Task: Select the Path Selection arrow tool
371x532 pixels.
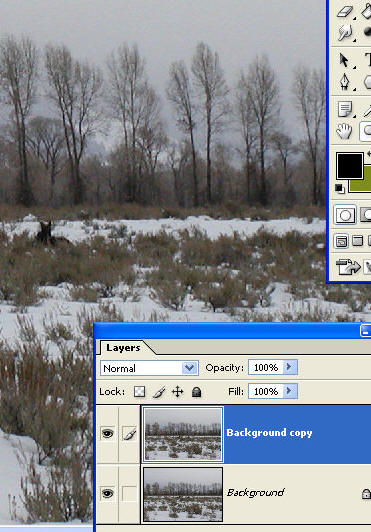Action: pos(345,60)
